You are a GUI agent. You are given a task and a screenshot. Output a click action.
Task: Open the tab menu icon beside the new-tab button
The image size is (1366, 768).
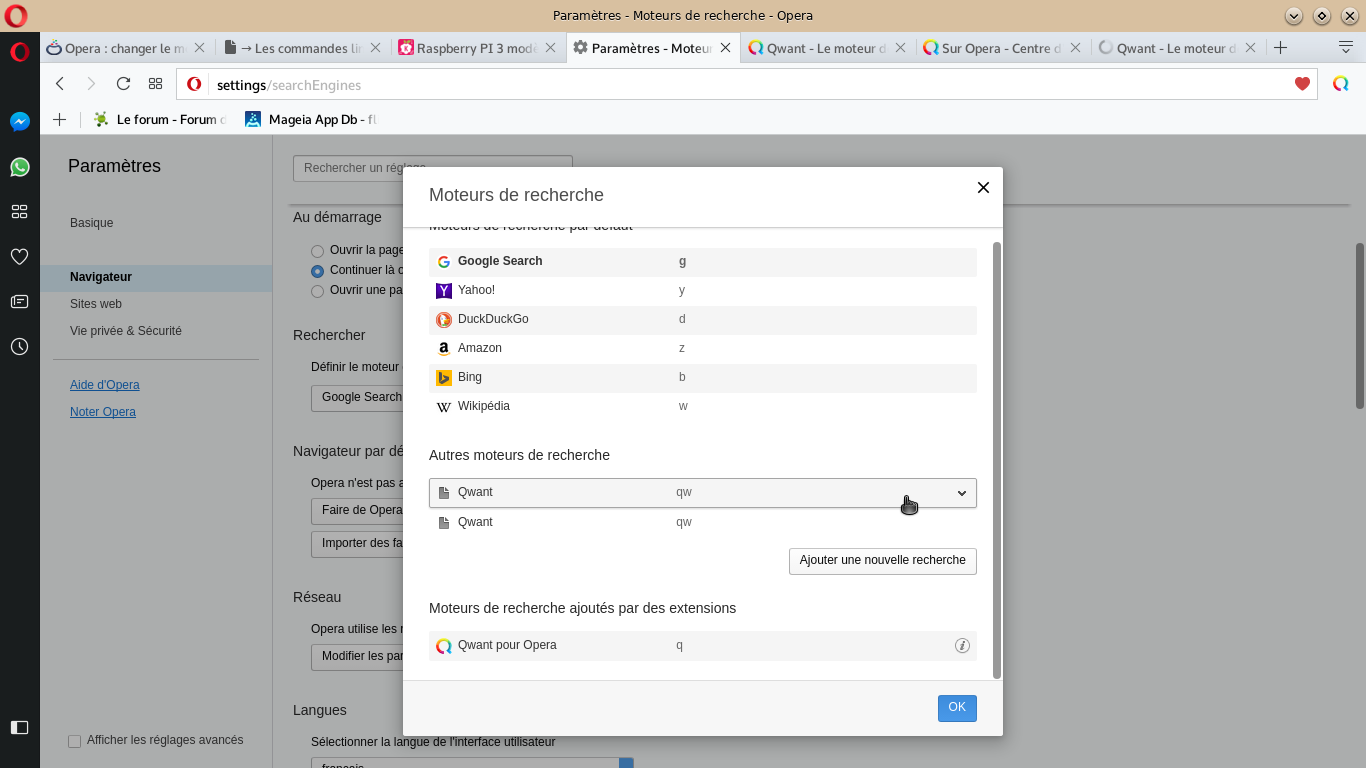(1346, 47)
